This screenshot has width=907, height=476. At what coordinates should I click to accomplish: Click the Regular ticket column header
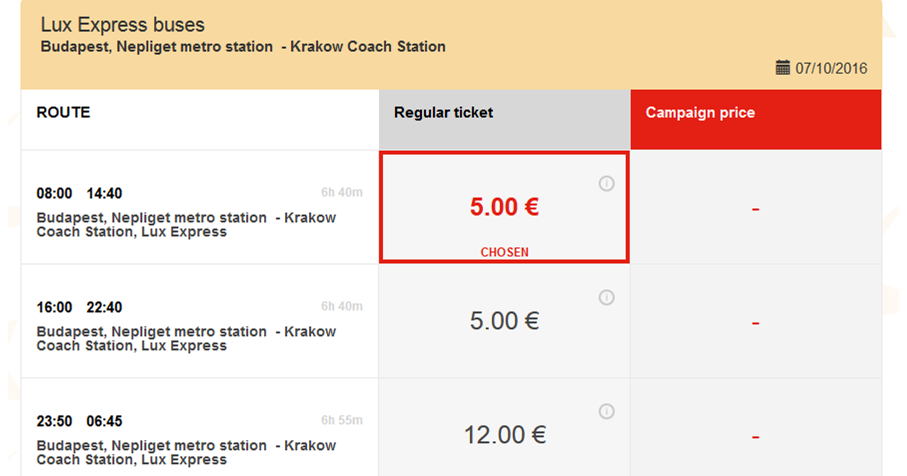coord(504,119)
